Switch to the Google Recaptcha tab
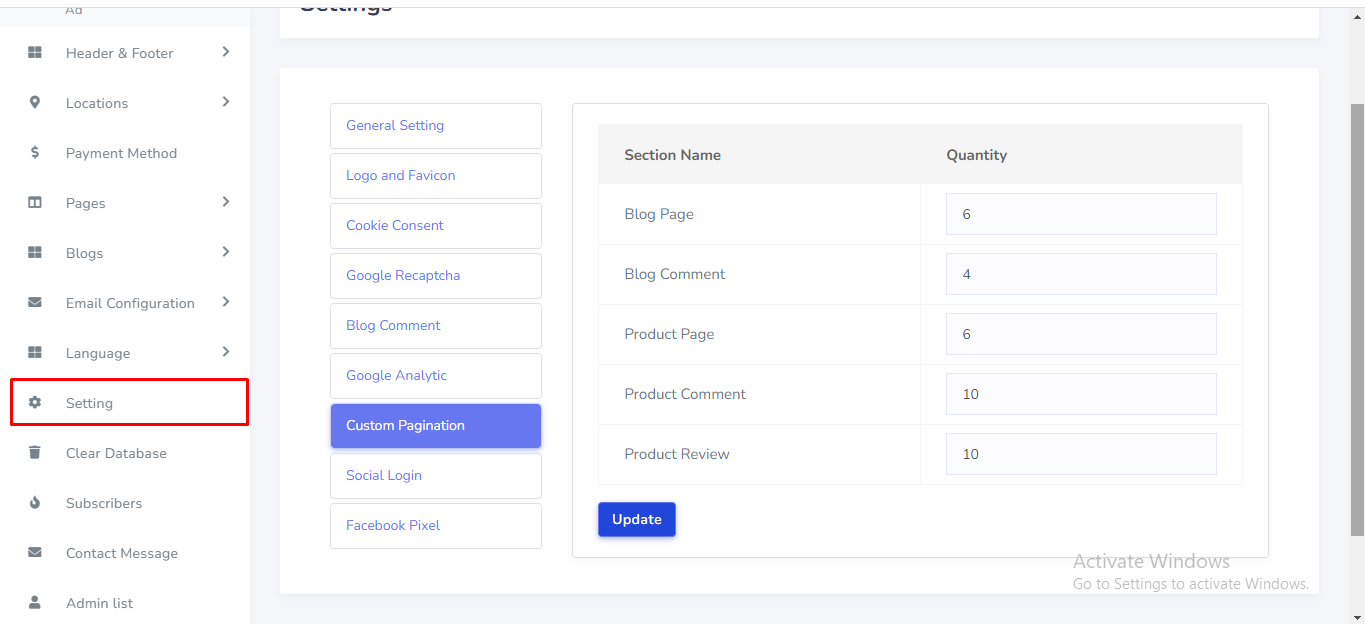 click(x=435, y=276)
